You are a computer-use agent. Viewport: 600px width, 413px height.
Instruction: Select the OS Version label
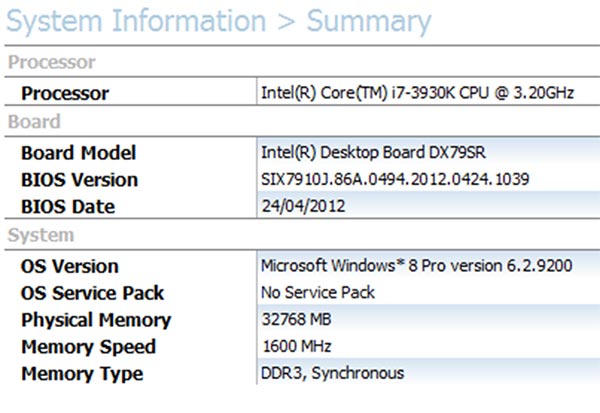tap(70, 267)
